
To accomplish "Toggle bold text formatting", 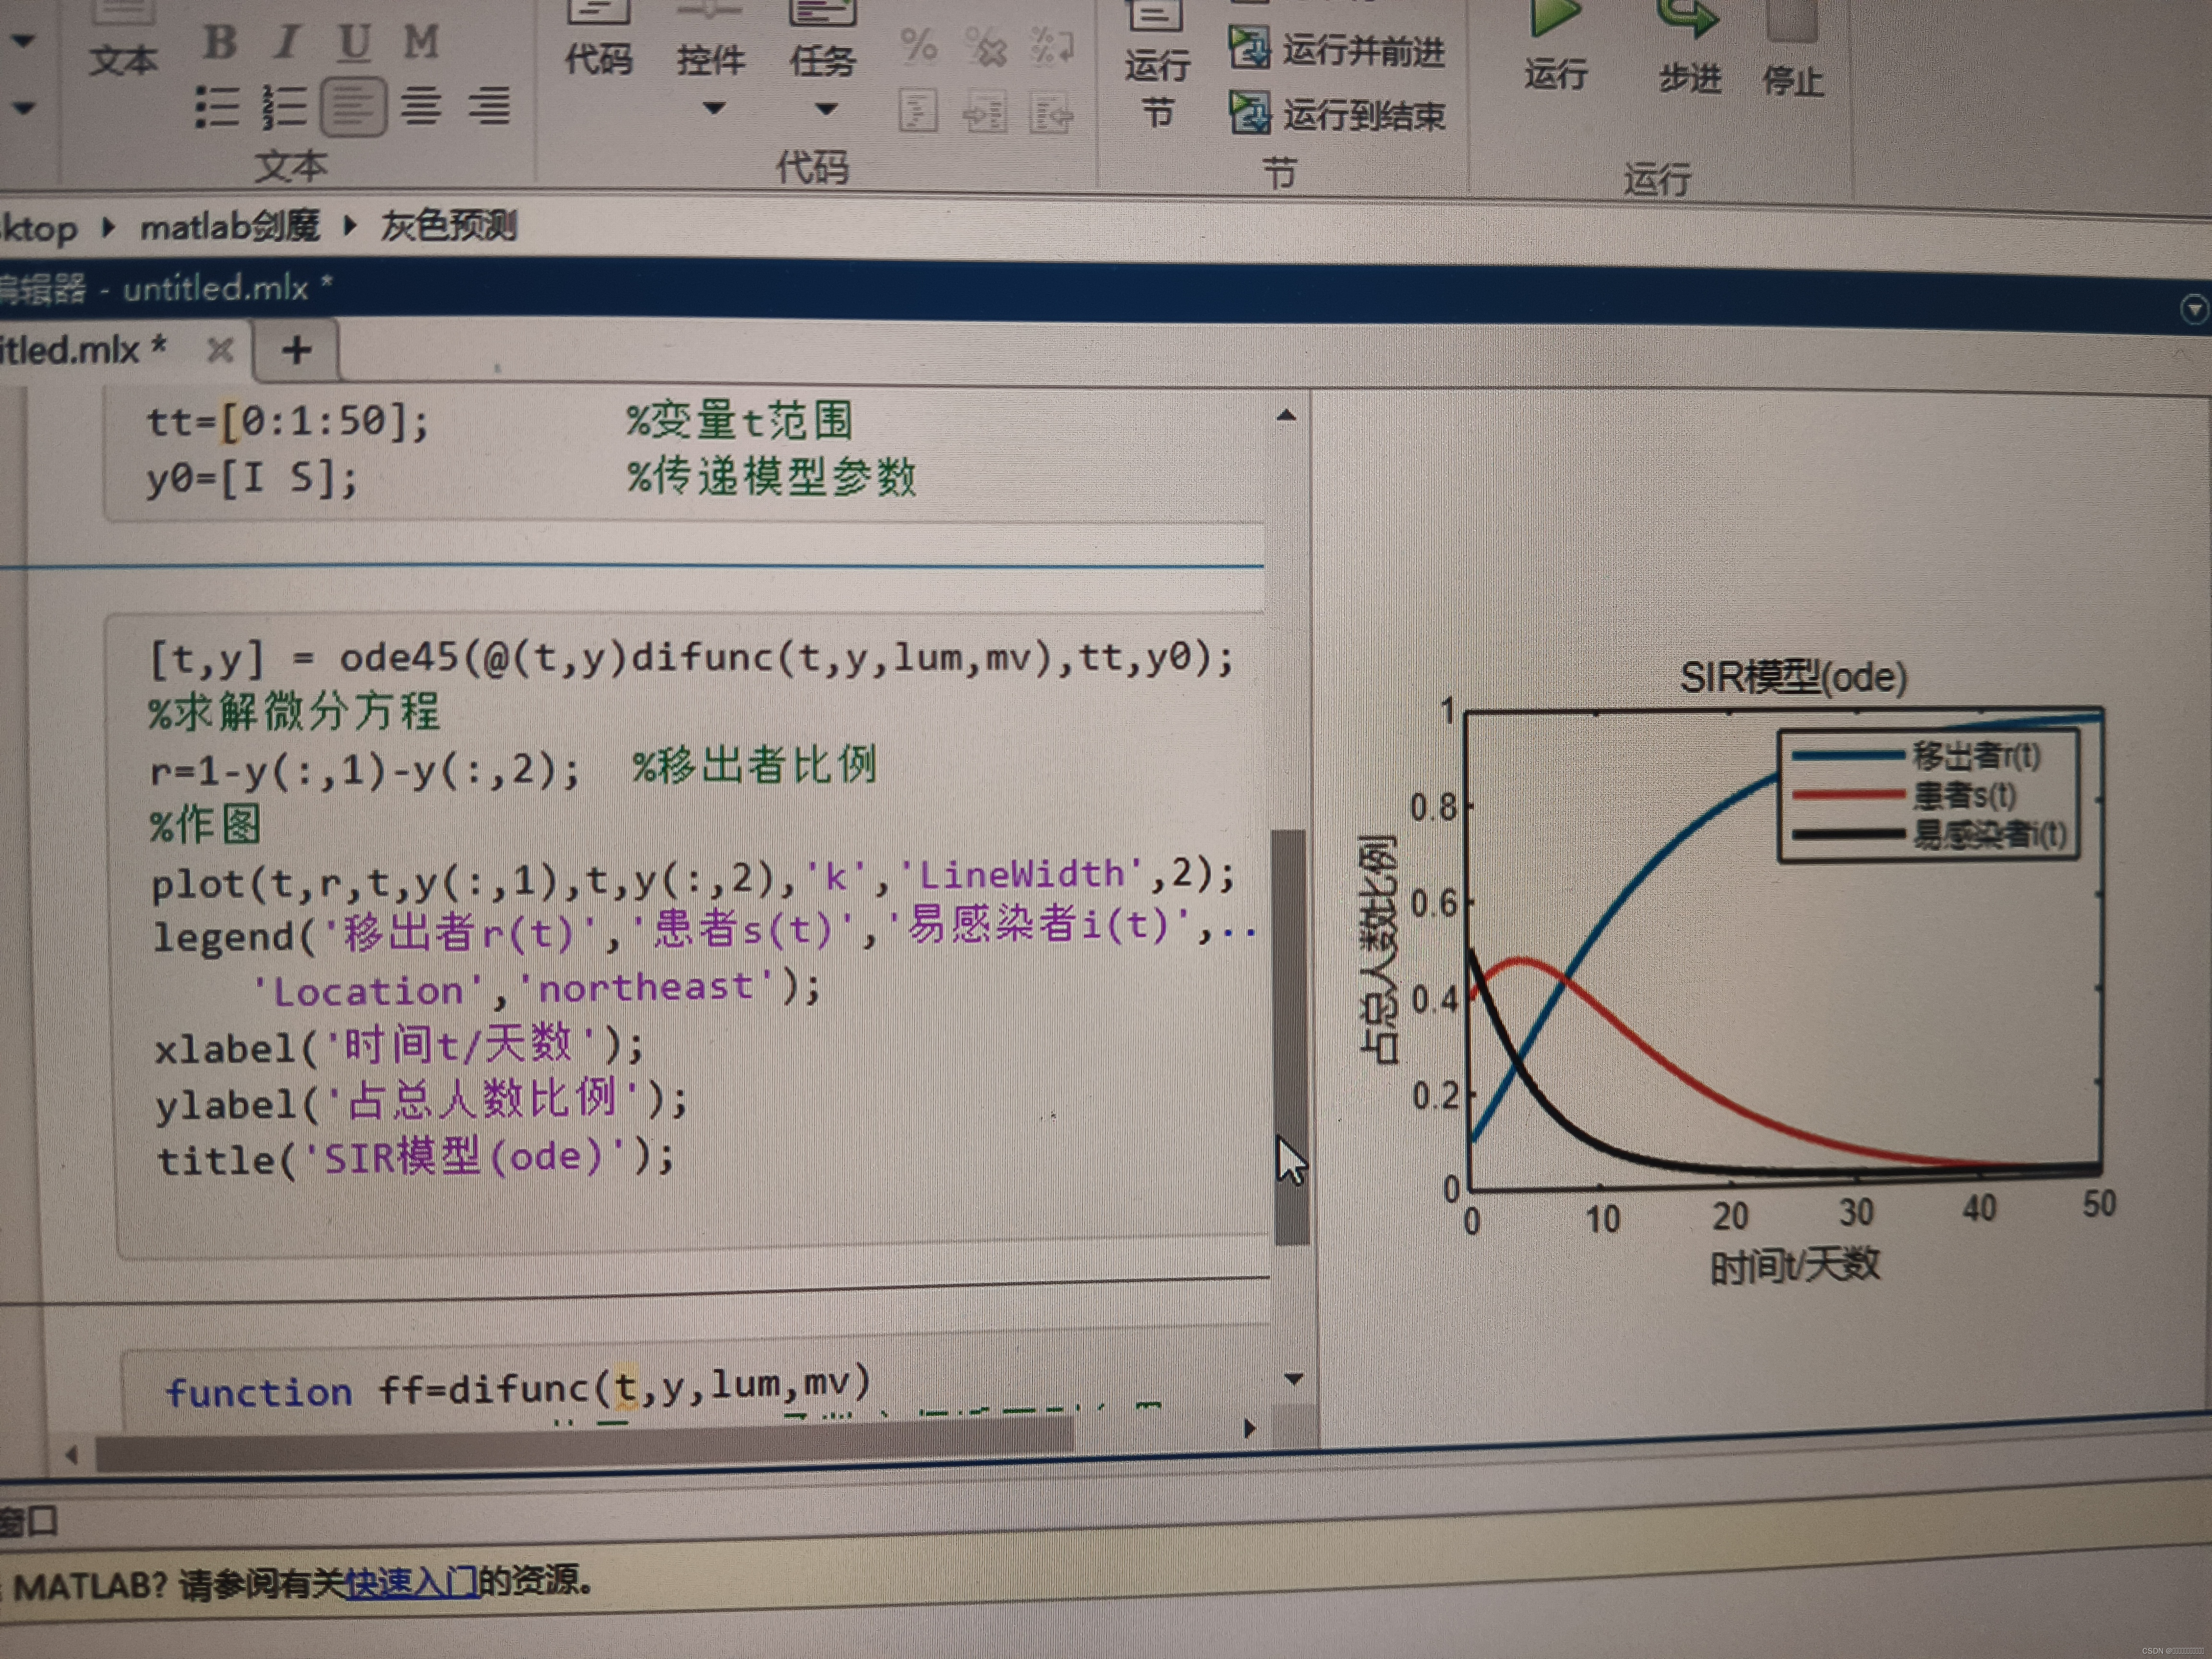I will (x=220, y=42).
